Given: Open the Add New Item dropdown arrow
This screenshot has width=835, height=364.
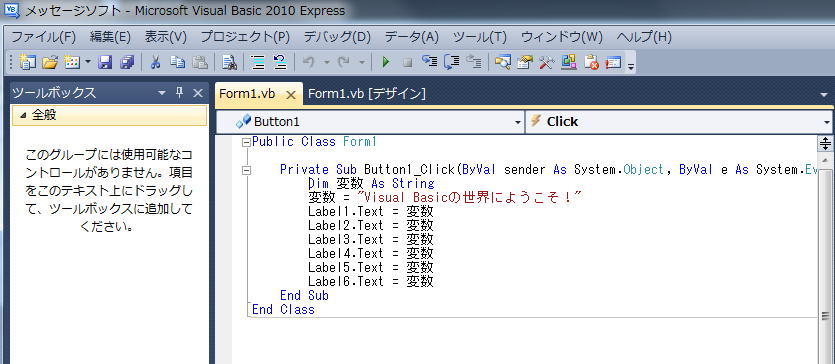Looking at the screenshot, I should click(87, 63).
